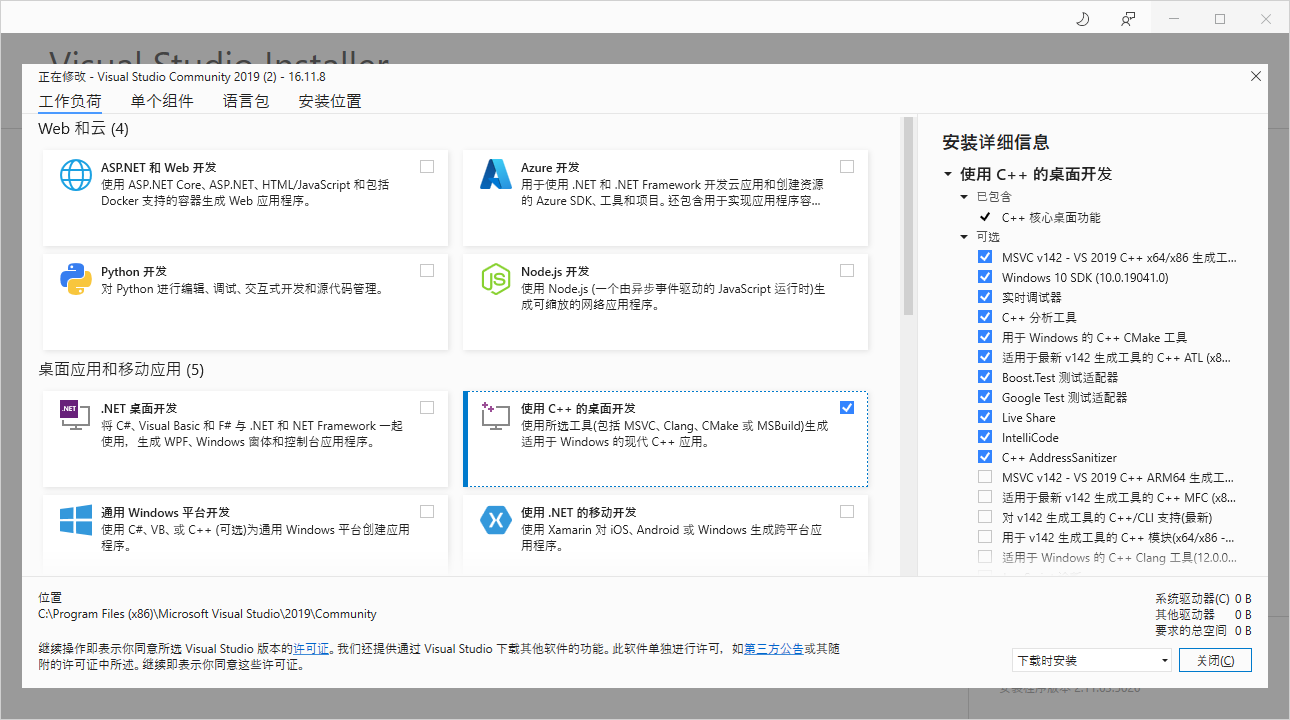This screenshot has width=1290, height=720.
Task: Select the Python 开发 workload card
Action: 245,302
